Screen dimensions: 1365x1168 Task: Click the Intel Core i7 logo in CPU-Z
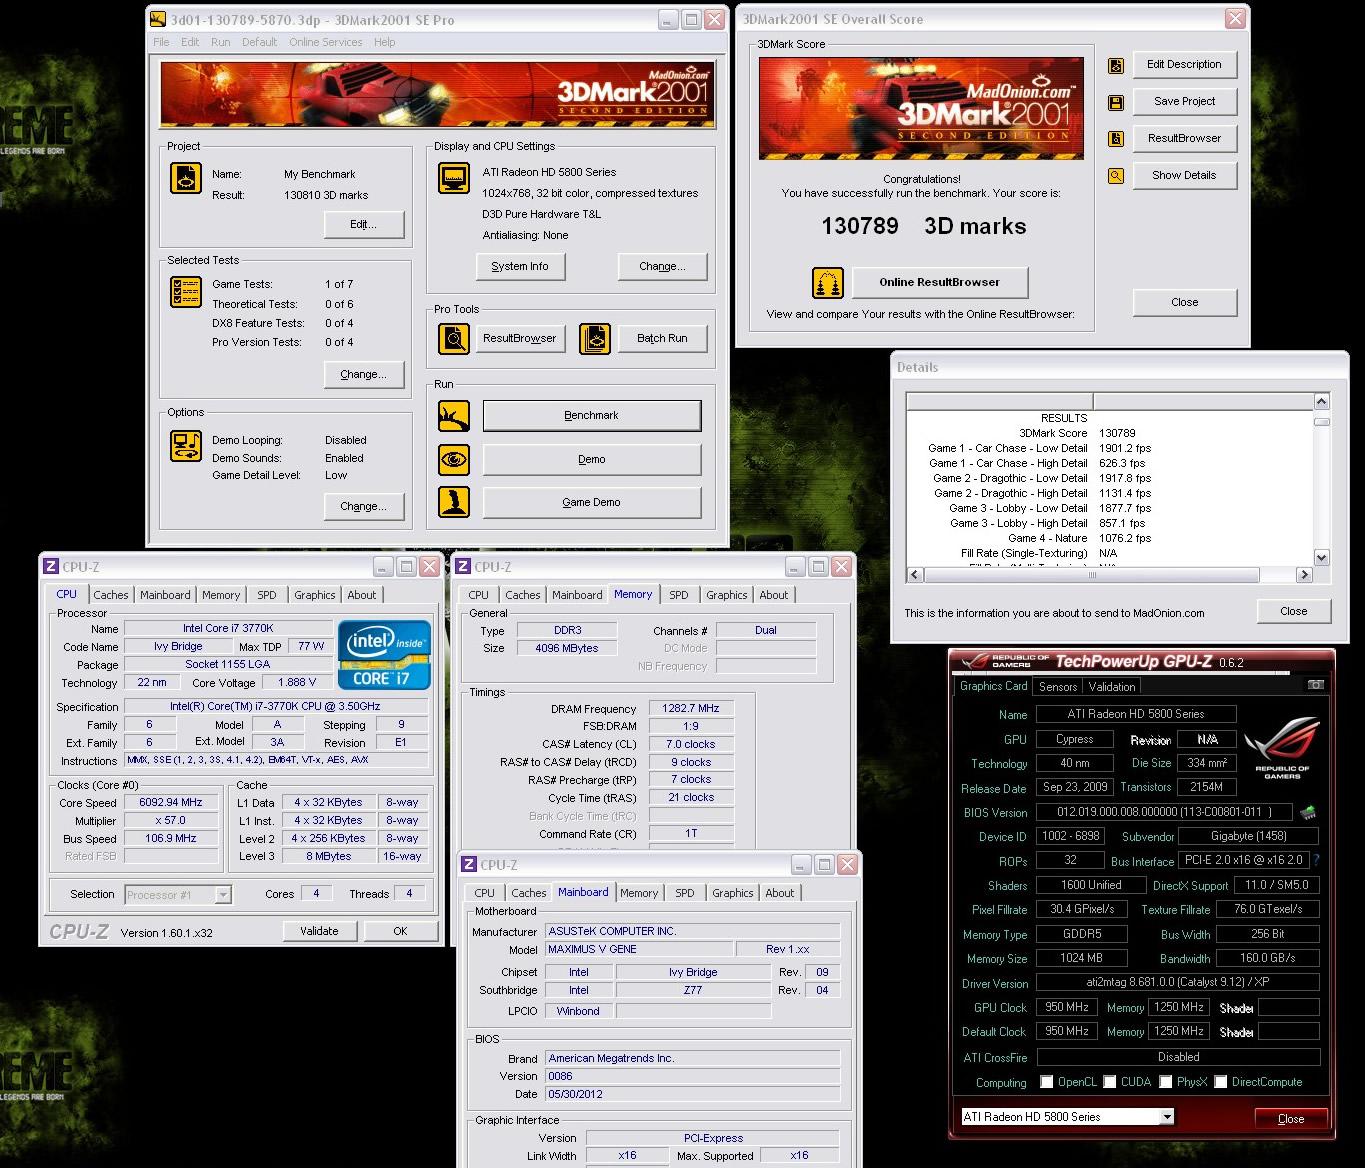pyautogui.click(x=384, y=655)
